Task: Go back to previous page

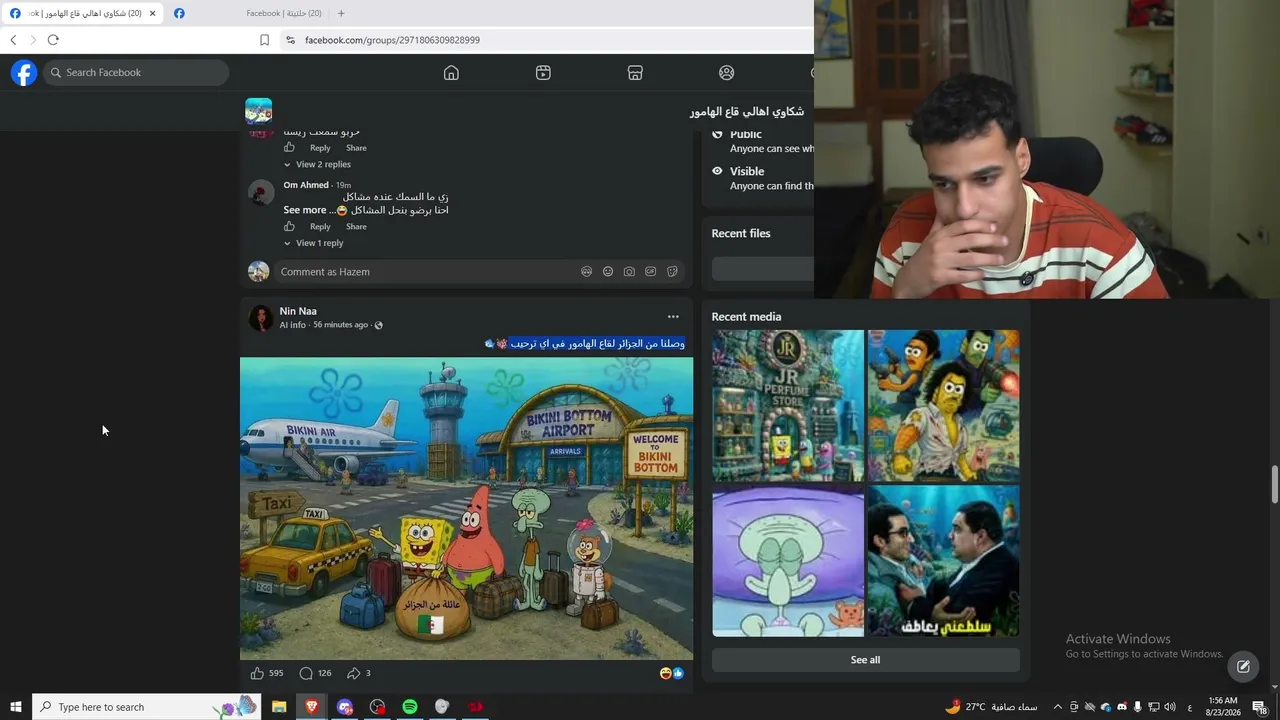Action: [13, 40]
